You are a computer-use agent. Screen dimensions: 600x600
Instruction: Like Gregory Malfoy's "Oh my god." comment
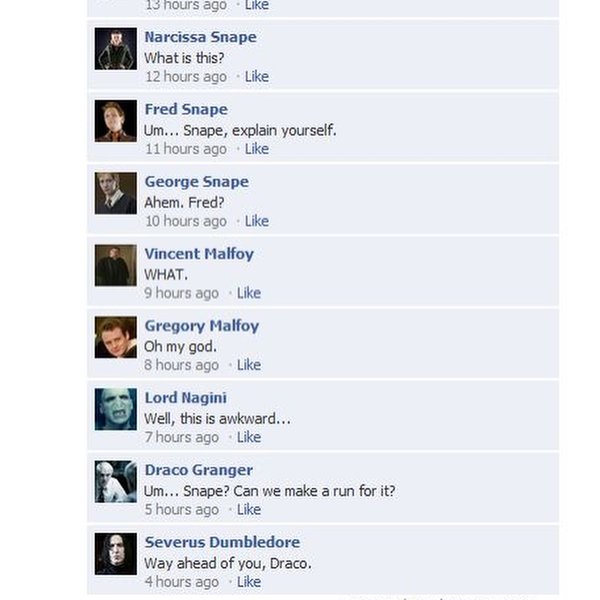pyautogui.click(x=249, y=365)
